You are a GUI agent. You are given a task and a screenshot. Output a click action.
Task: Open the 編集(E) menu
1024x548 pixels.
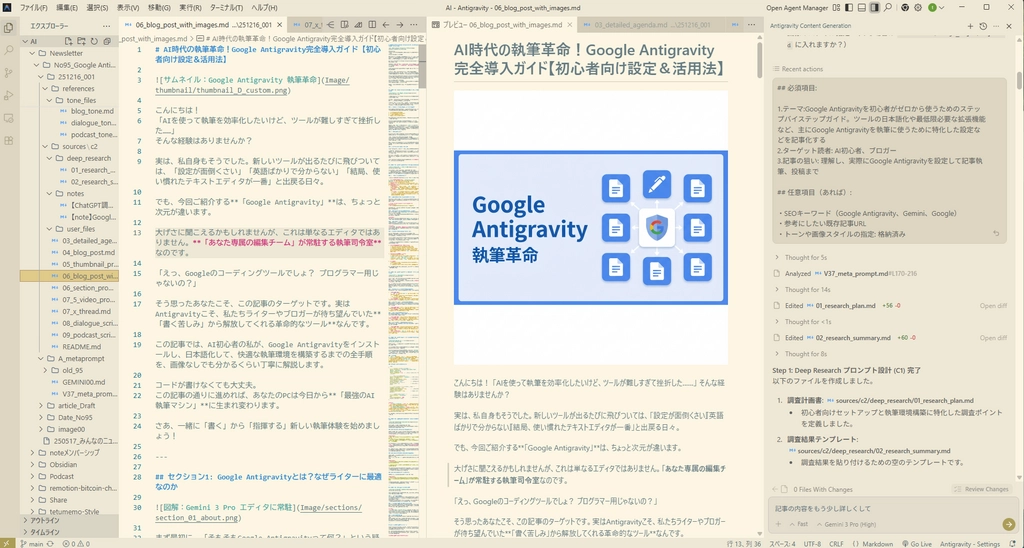[67, 8]
